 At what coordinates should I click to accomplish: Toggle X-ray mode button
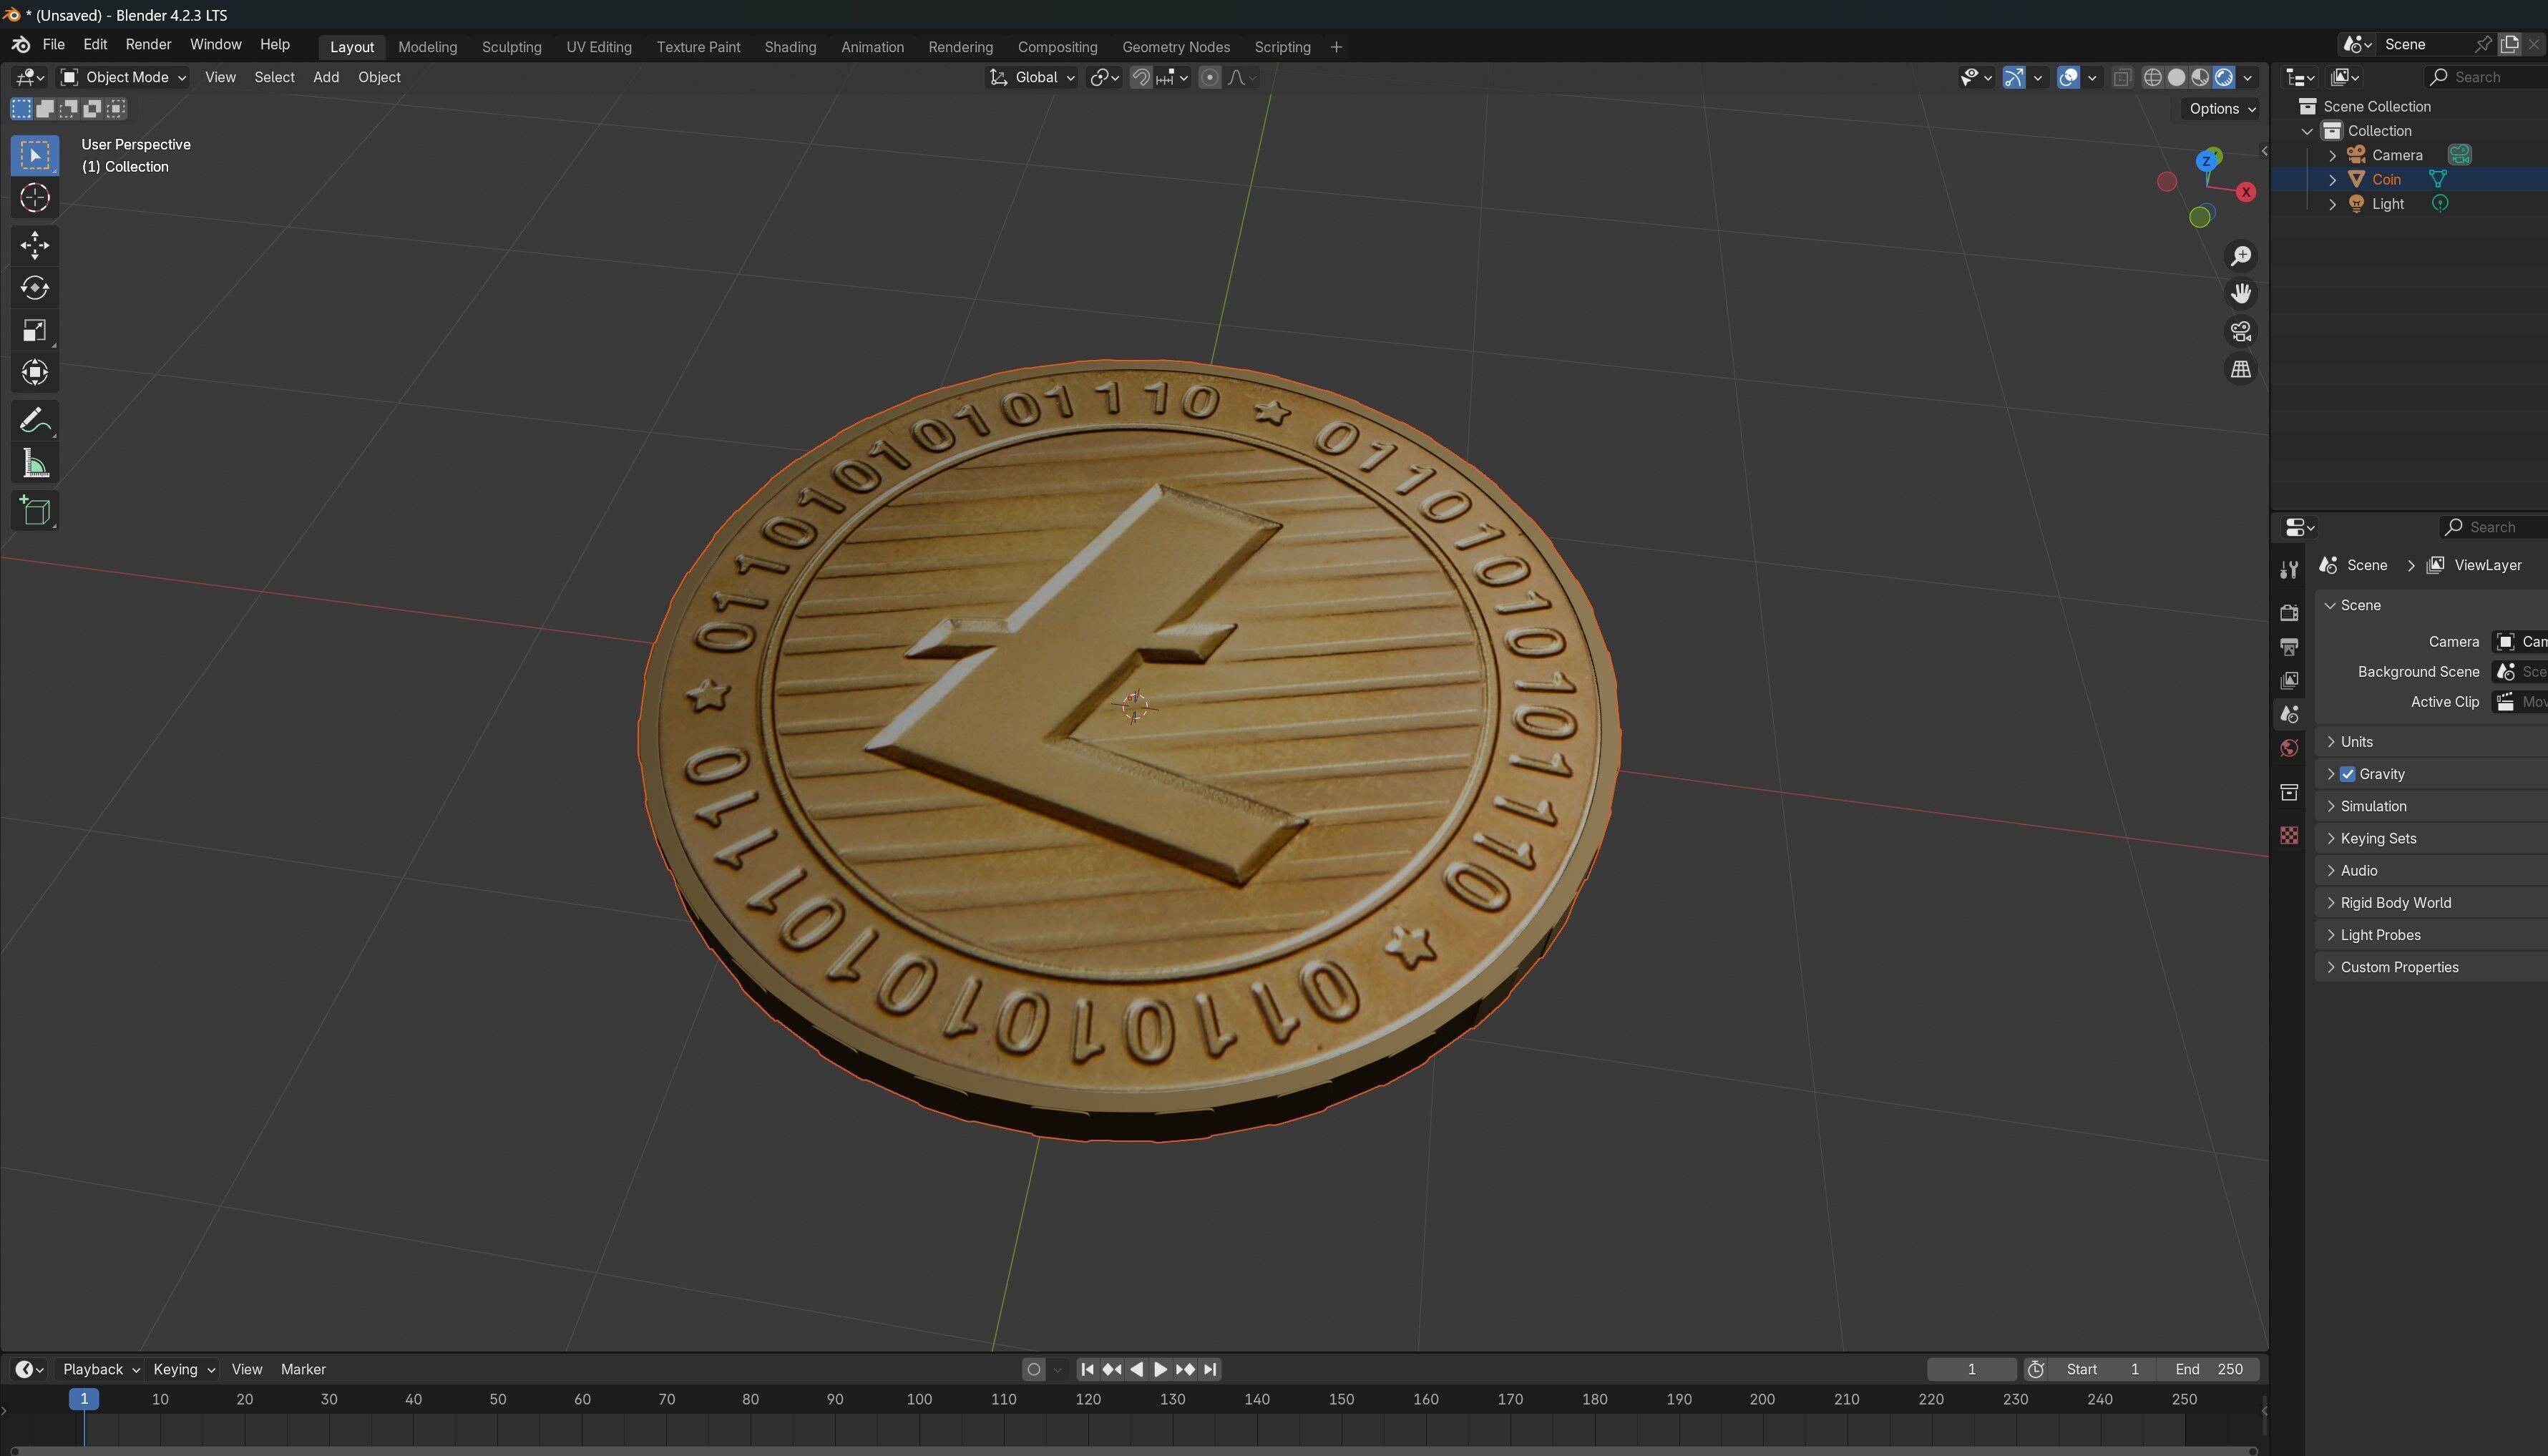(x=2122, y=77)
